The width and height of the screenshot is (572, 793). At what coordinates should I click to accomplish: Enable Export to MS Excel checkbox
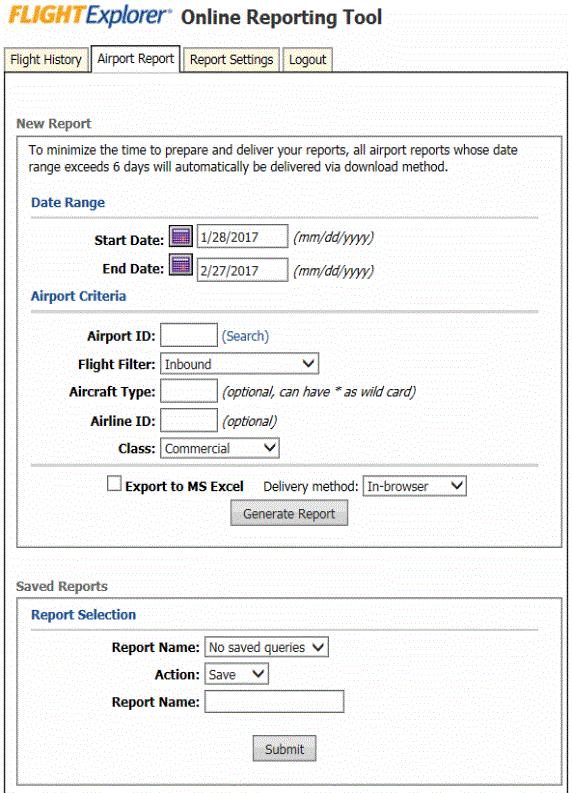pyautogui.click(x=114, y=483)
